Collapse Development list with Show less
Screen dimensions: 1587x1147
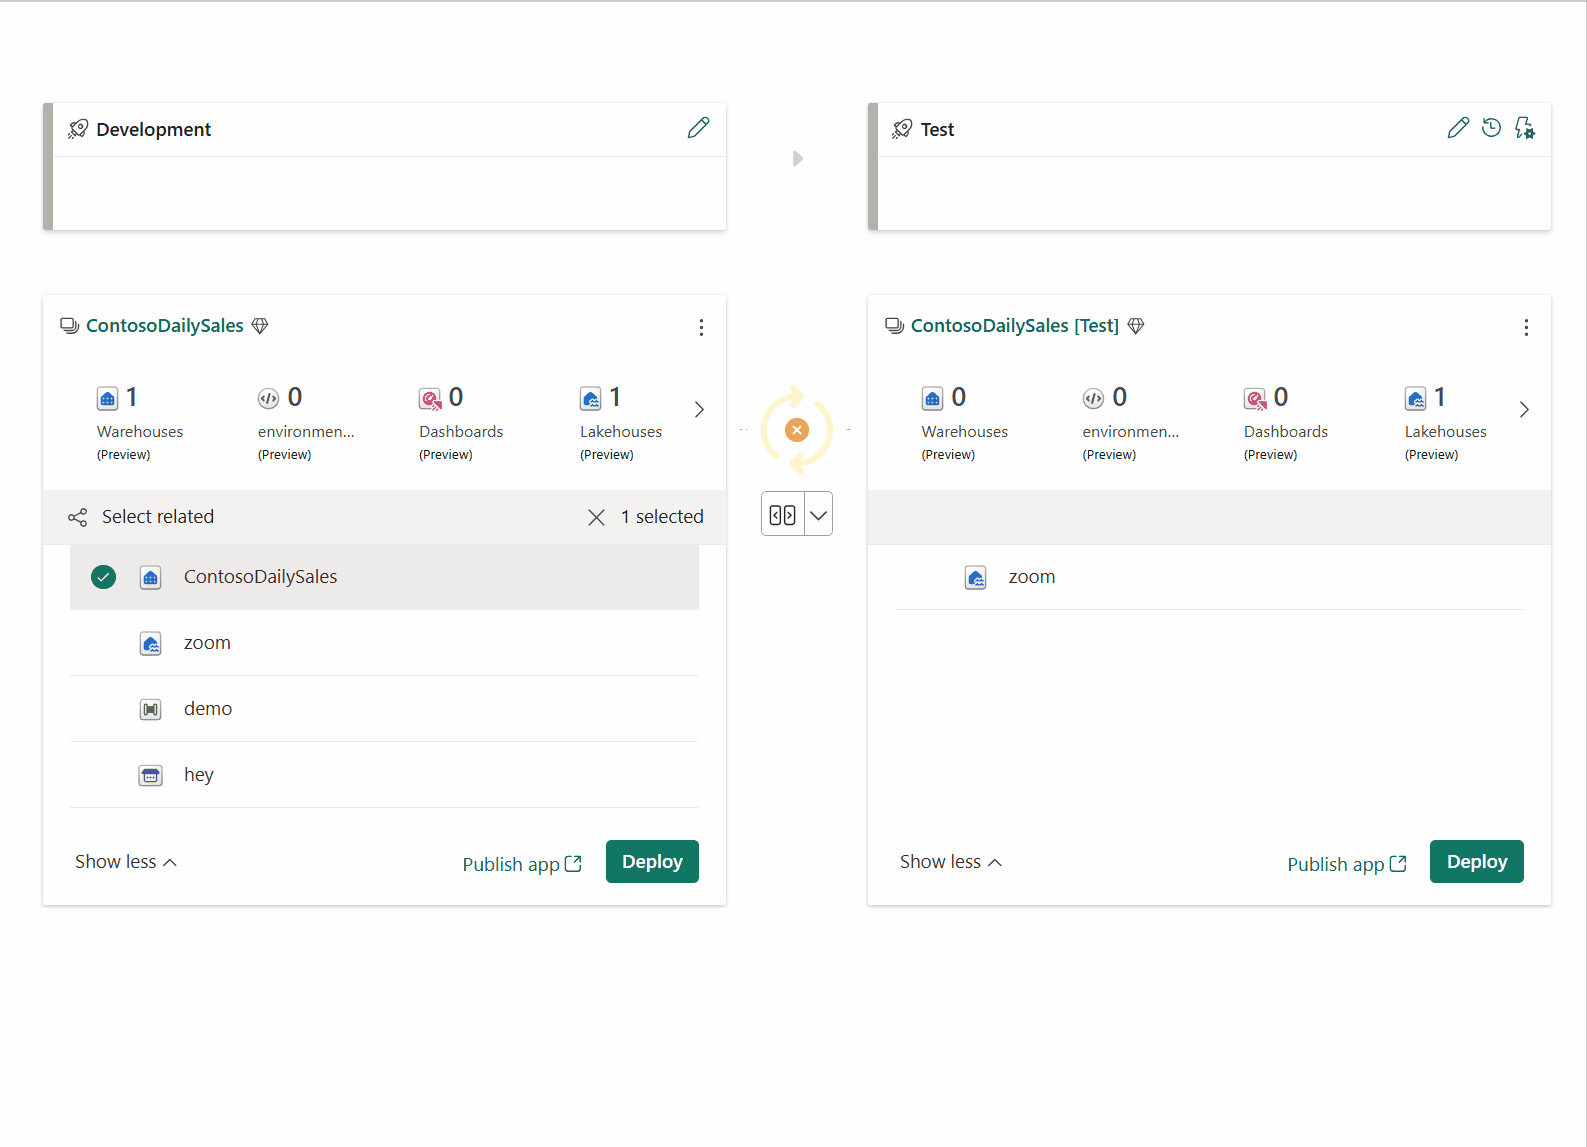click(x=126, y=862)
